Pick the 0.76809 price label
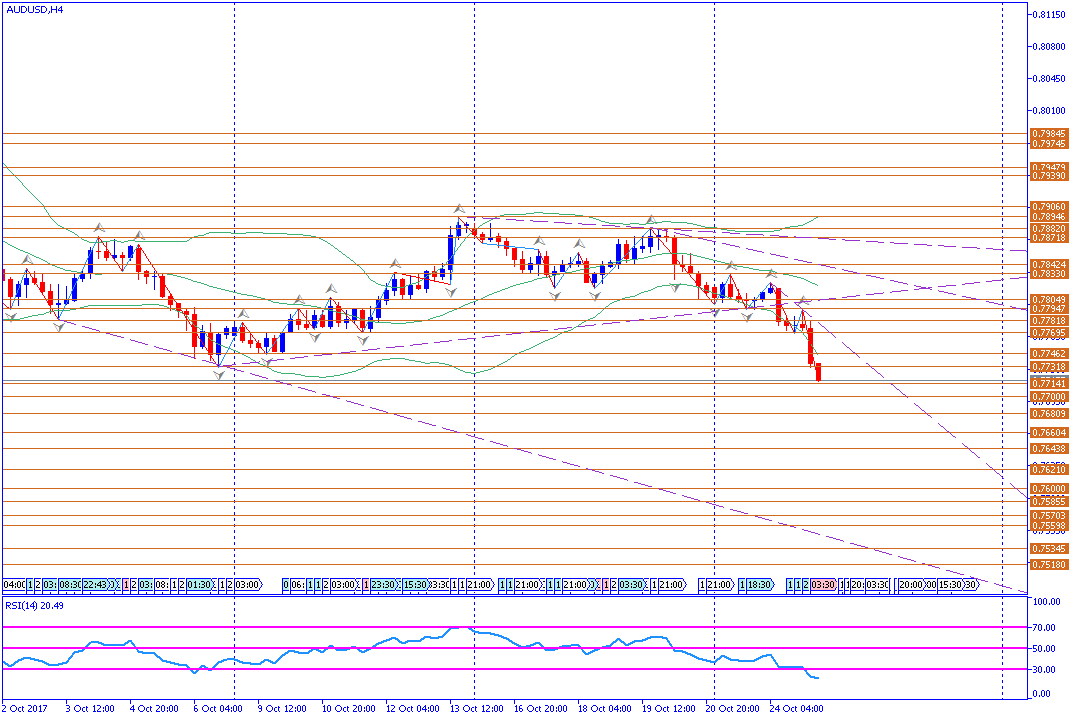1080x720 pixels. [1049, 414]
